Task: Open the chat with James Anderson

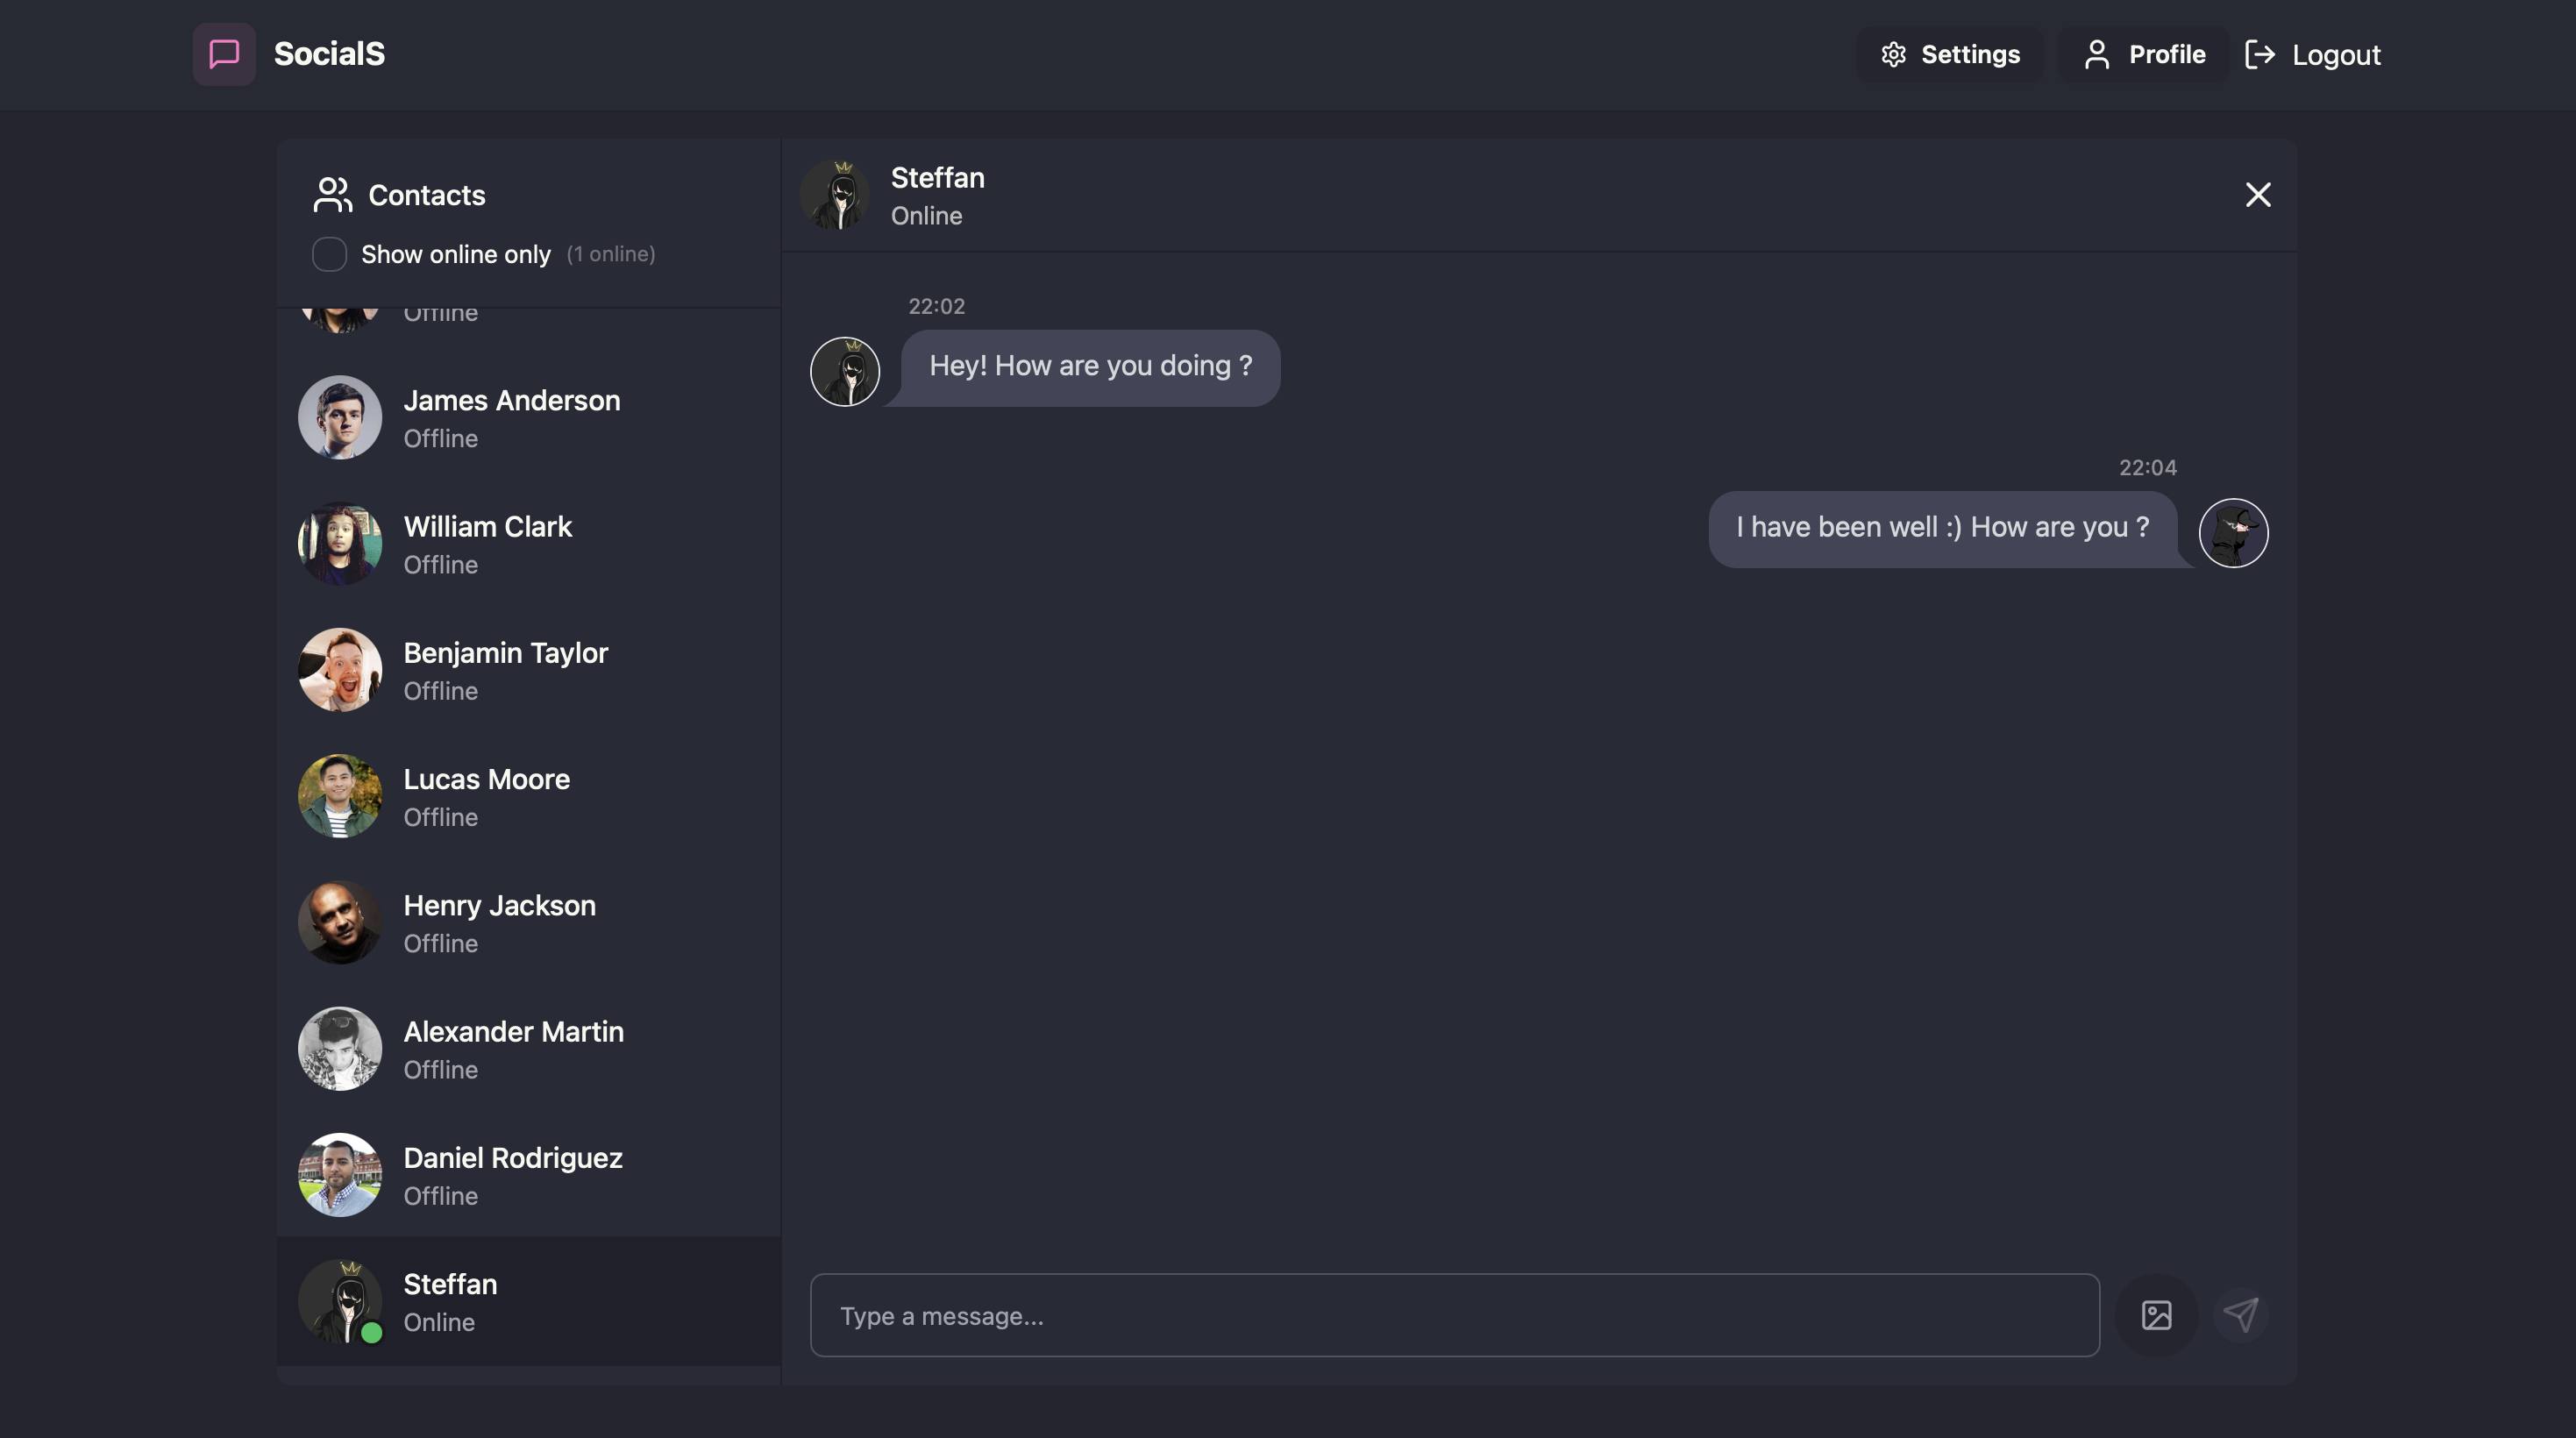Action: (529, 418)
